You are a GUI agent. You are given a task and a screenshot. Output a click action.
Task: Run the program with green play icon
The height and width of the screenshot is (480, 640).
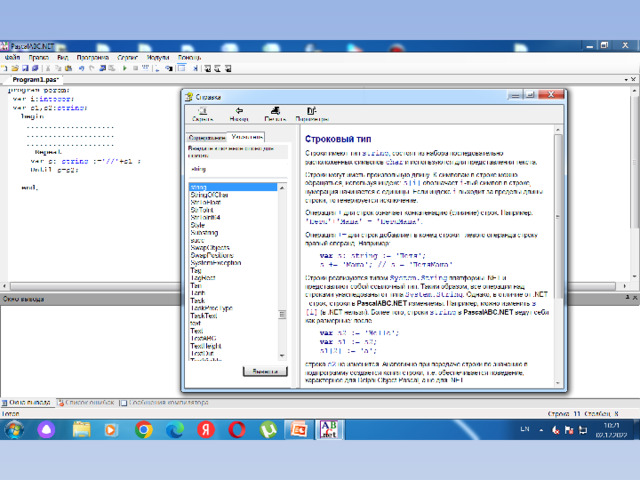(124, 69)
